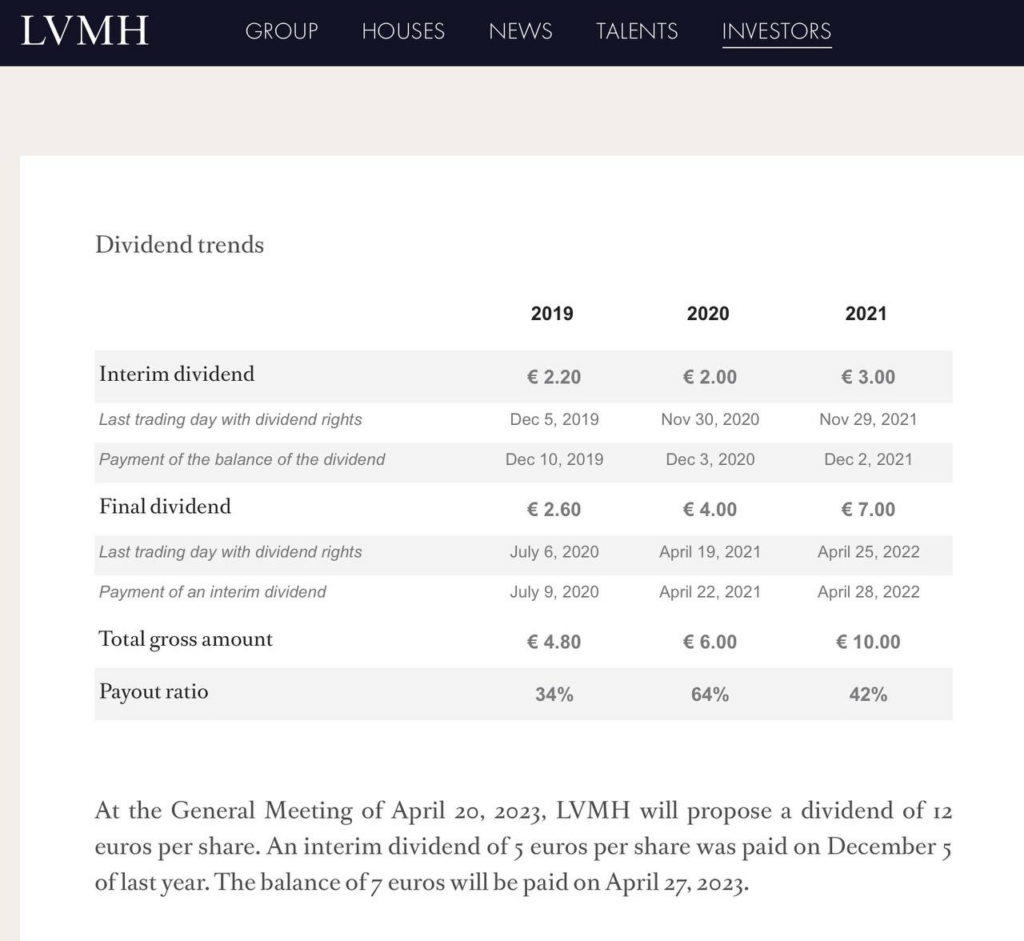1024x941 pixels.
Task: Click the Final dividend row label
Action: coord(165,507)
